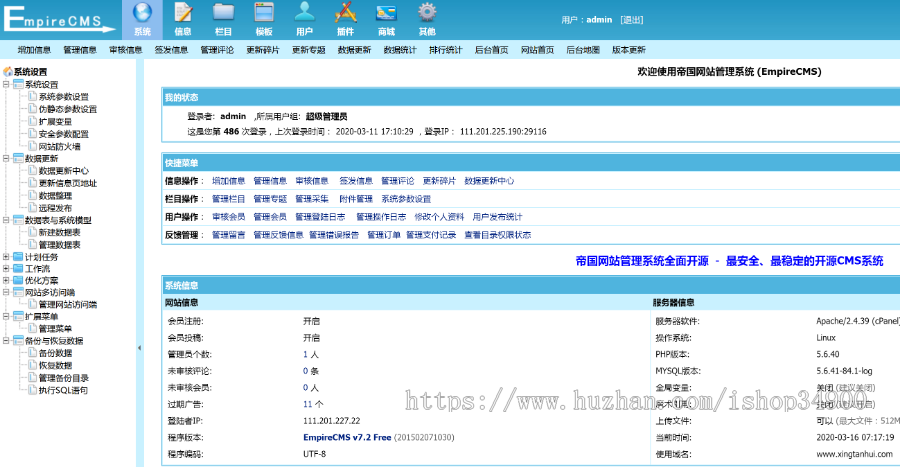Click the home icon beside 系统设置 heading
This screenshot has height=467, width=900.
(x=7, y=72)
